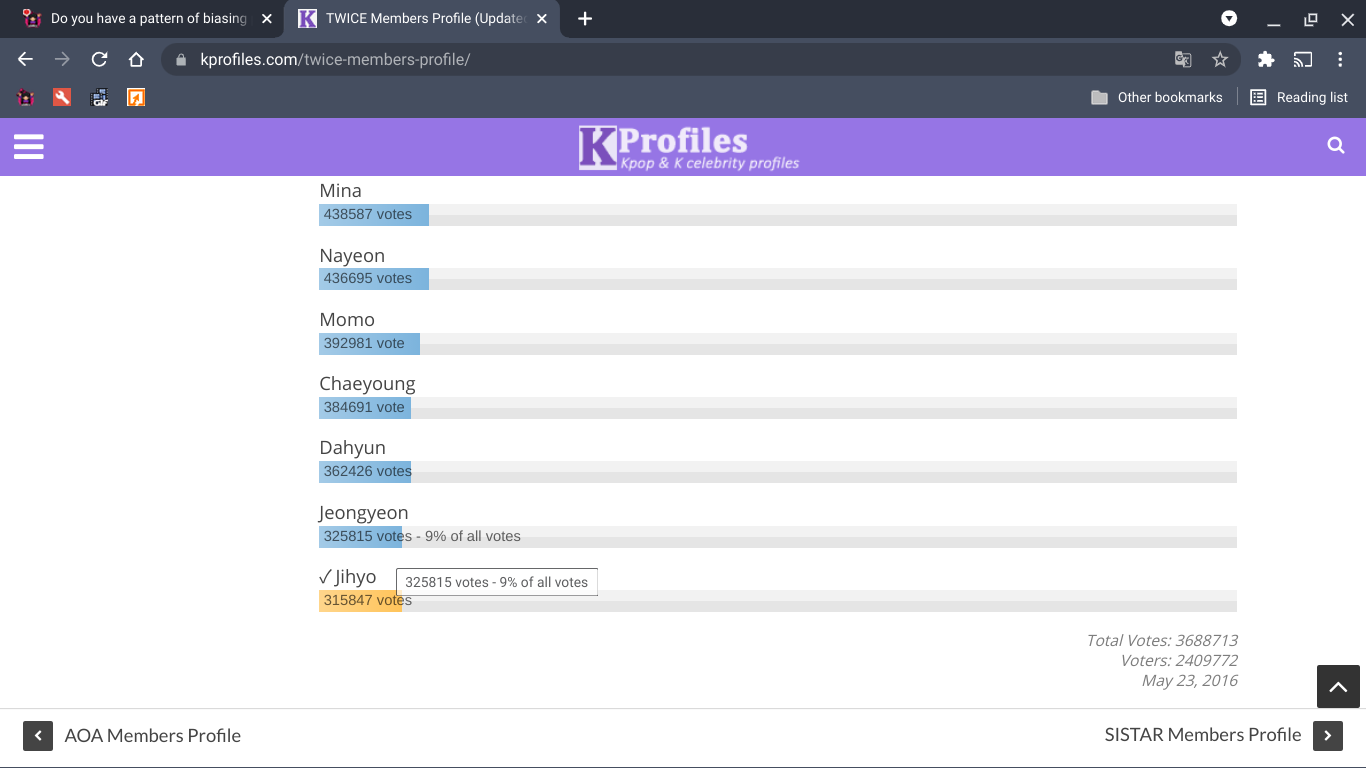Go back in browser history
The height and width of the screenshot is (768, 1366).
pos(26,59)
